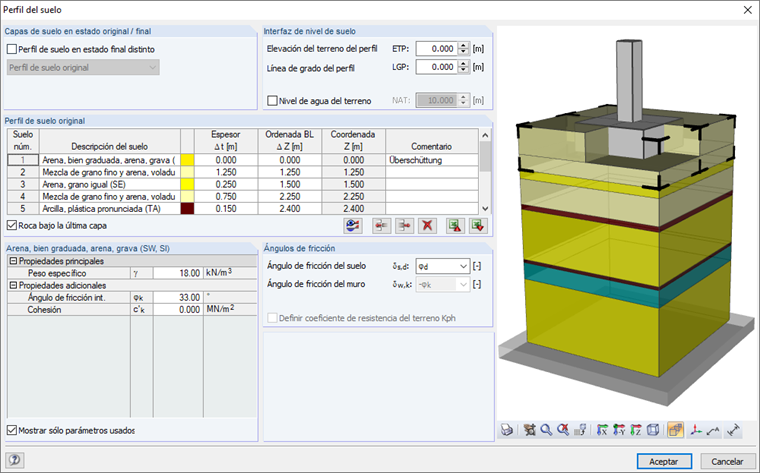The width and height of the screenshot is (760, 473).
Task: Click the 'Descripción del suelo' column header
Action: [x=110, y=141]
